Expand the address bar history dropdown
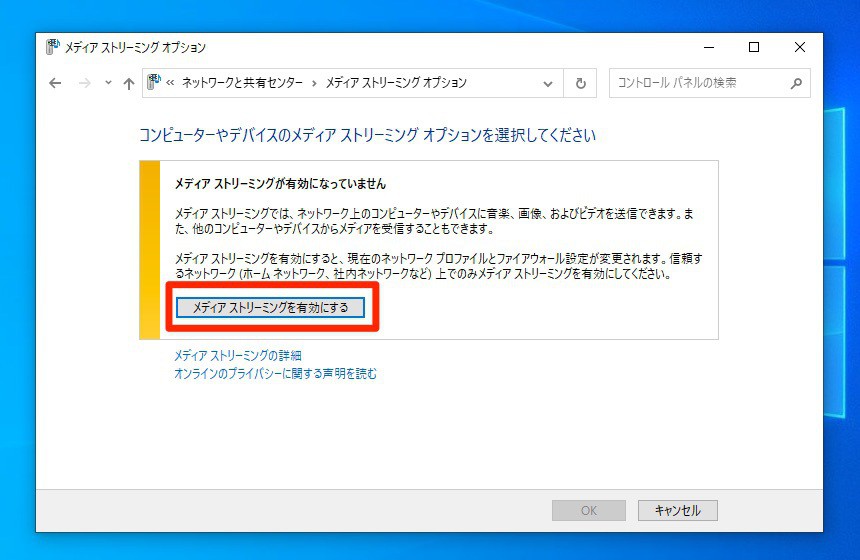The image size is (860, 560). click(x=547, y=84)
